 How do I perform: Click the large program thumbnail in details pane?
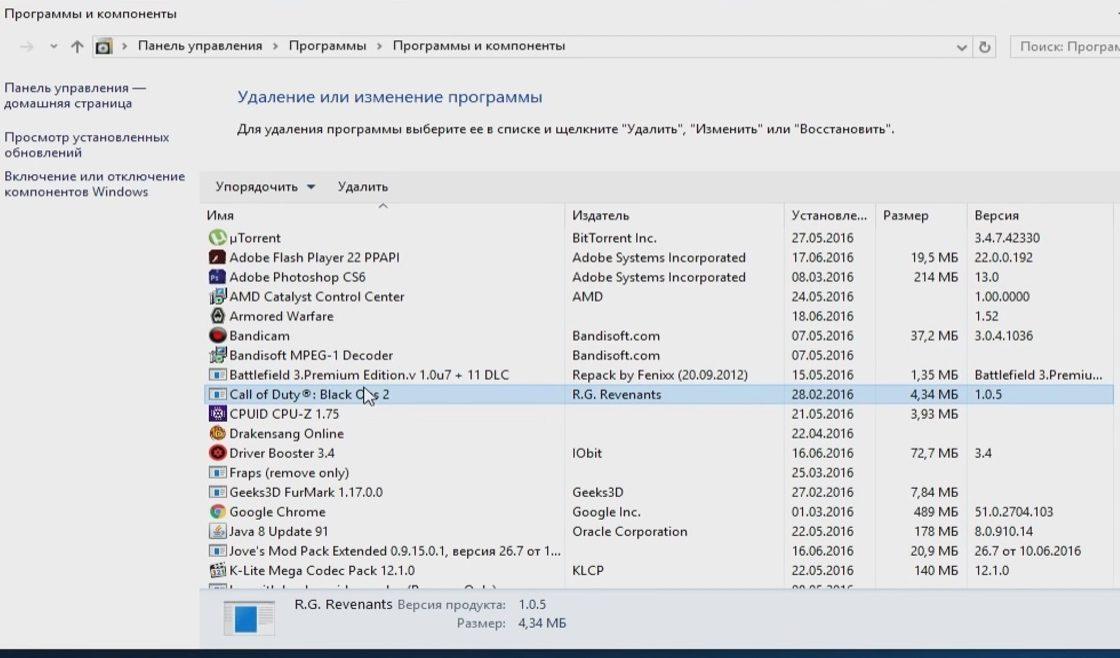(249, 617)
